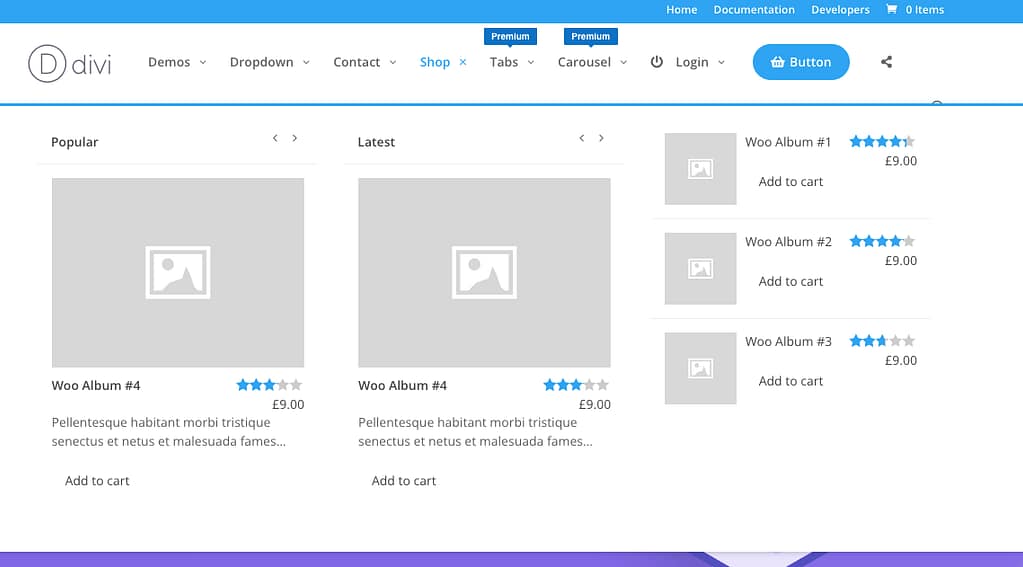Click the Login power icon
The height and width of the screenshot is (567, 1023).
(x=657, y=62)
